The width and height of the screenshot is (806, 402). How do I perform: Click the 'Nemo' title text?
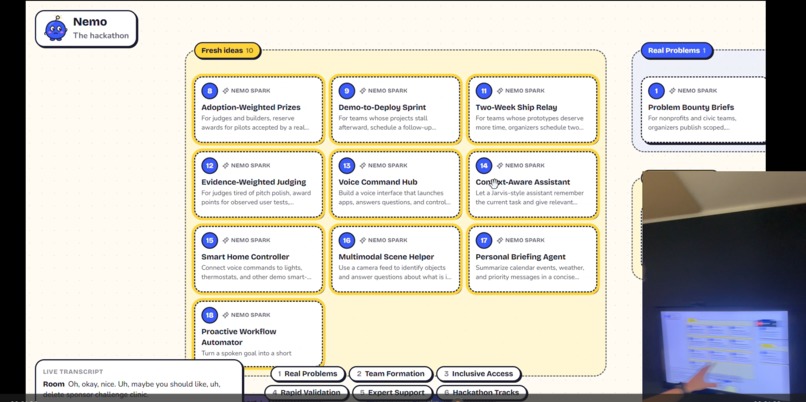[x=90, y=22]
